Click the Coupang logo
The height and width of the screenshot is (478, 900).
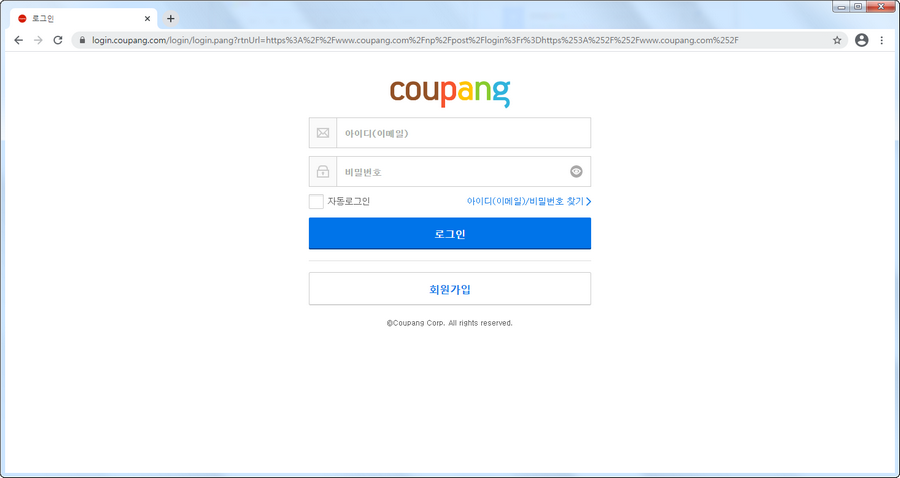(x=450, y=93)
